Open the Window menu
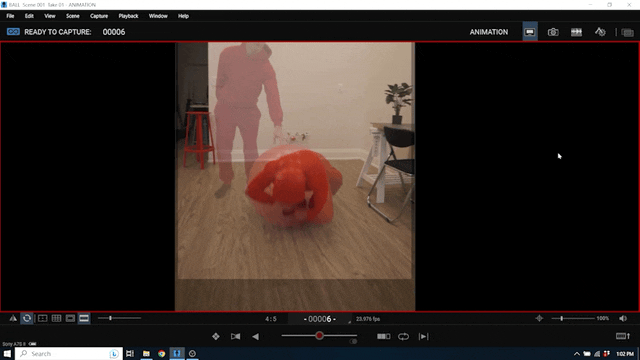Screen dimensions: 640x360 [x=158, y=16]
